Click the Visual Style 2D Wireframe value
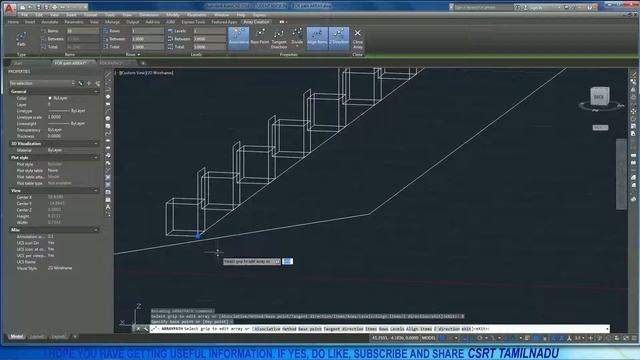 point(60,268)
